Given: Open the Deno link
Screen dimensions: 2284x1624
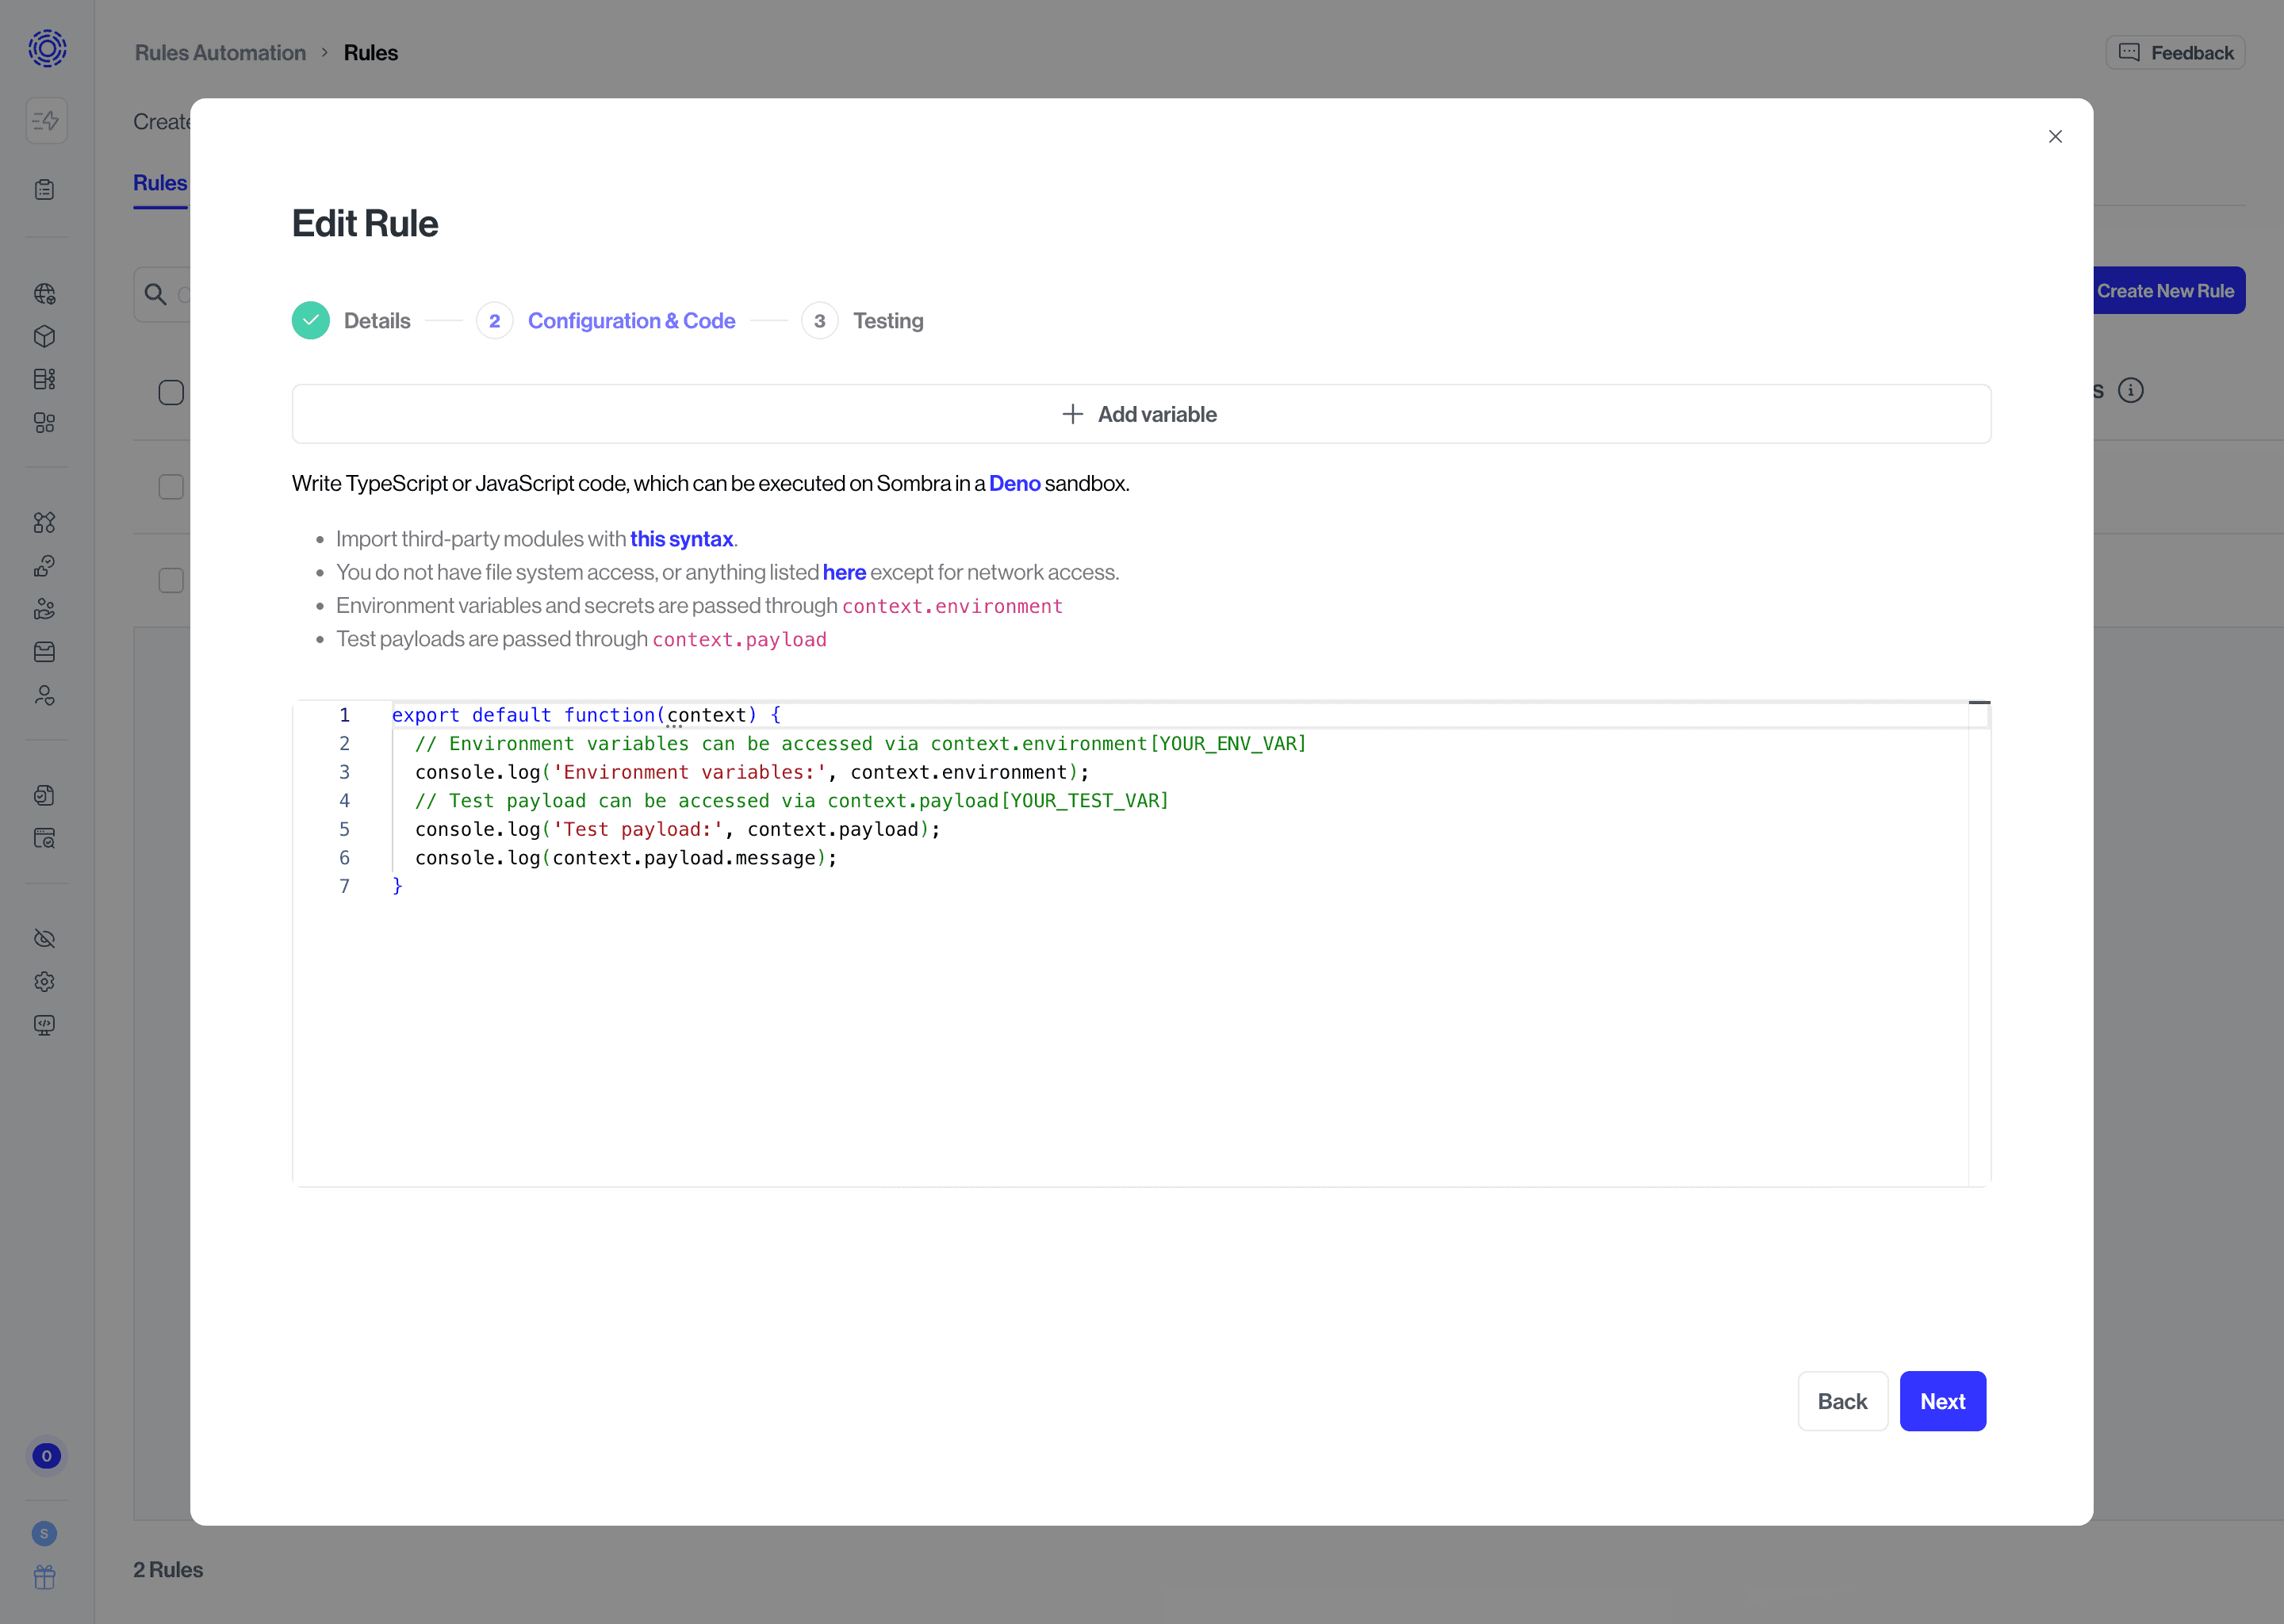Looking at the screenshot, I should point(1015,483).
